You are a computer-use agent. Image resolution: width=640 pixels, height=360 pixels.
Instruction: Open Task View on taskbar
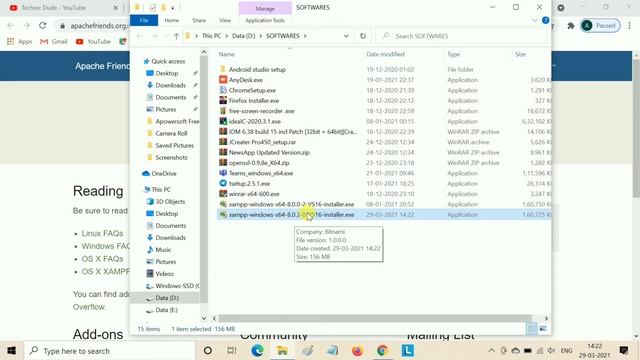pos(232,351)
